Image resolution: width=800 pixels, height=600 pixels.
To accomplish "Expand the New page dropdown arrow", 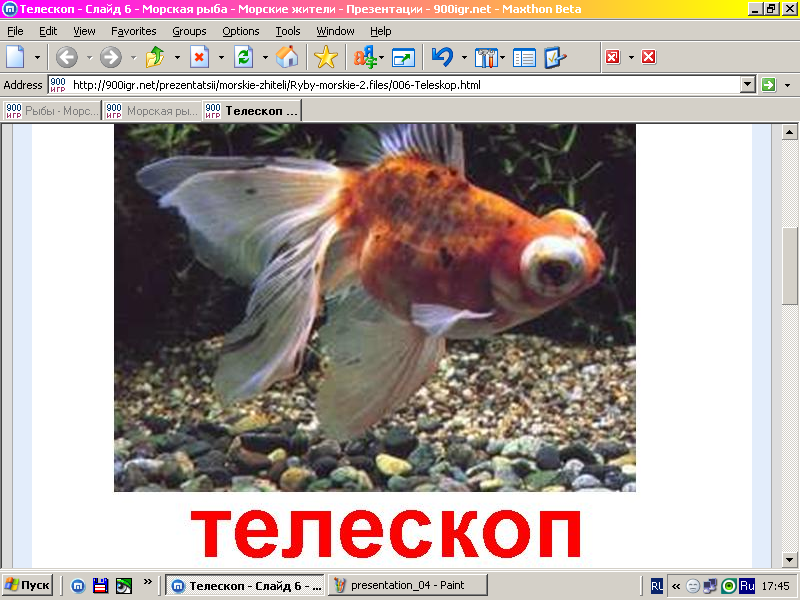I will click(38, 57).
